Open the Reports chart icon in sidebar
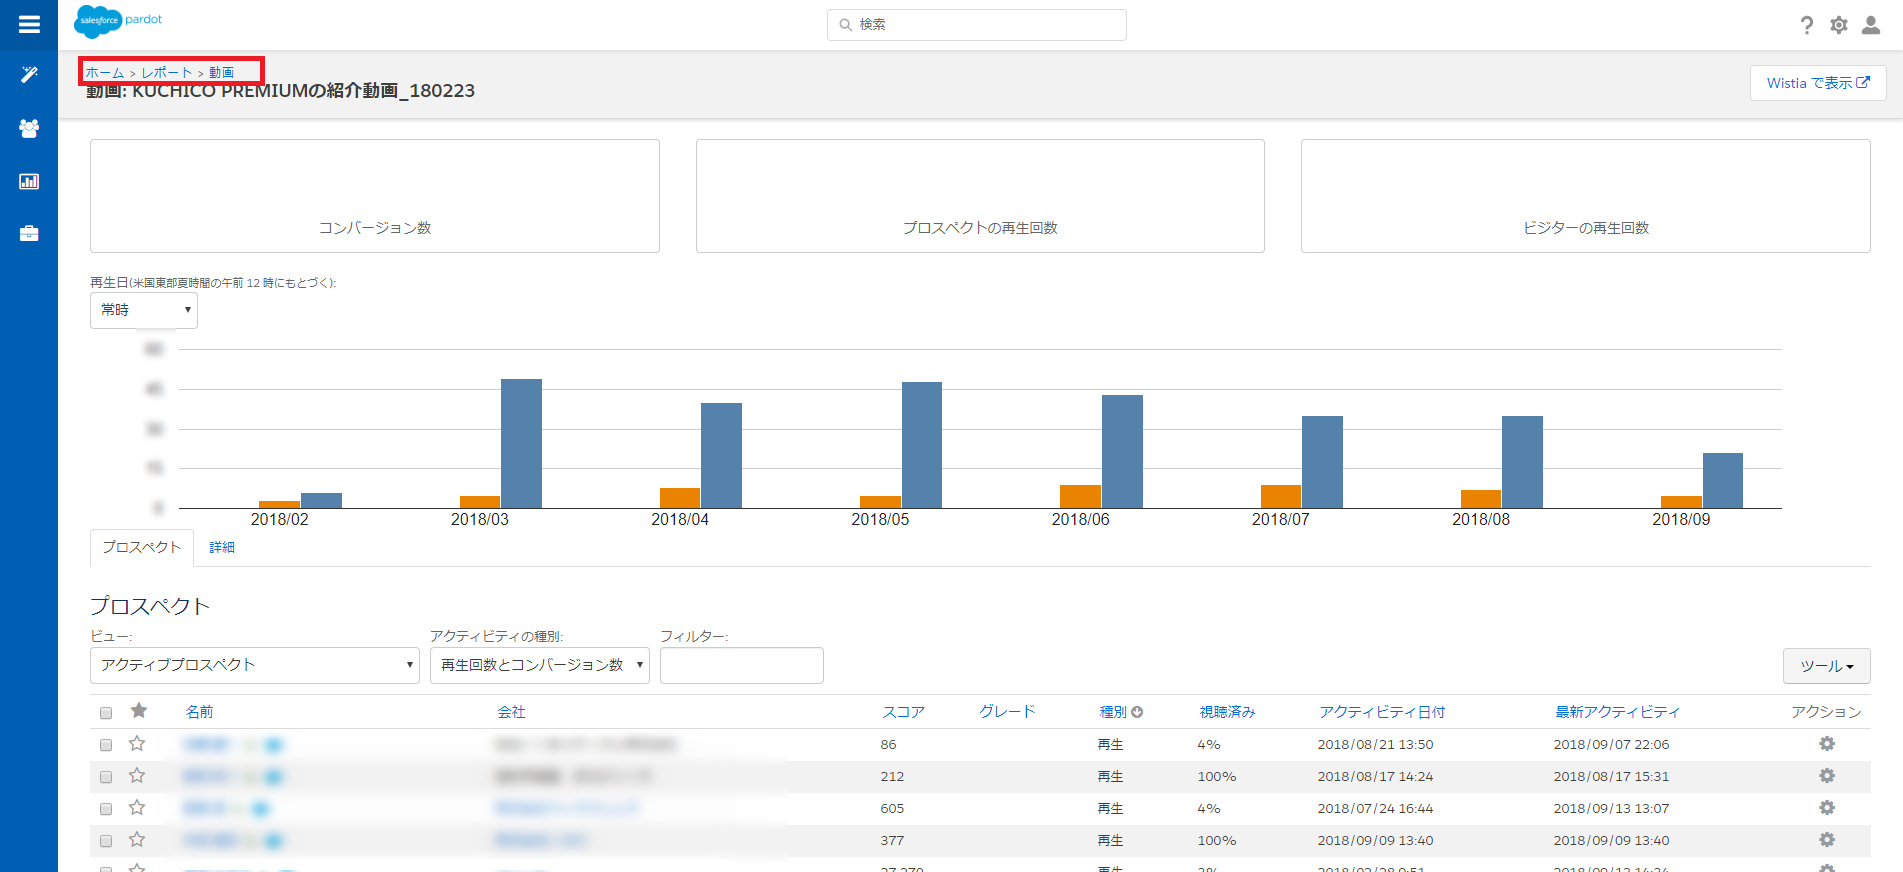 pos(29,181)
